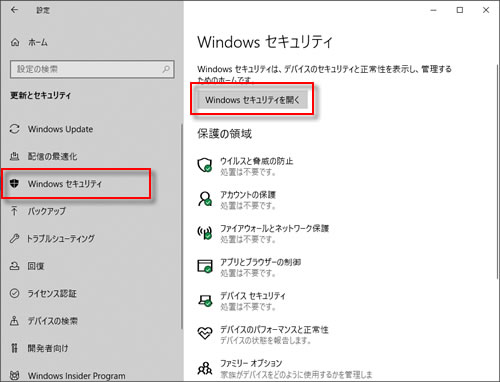Image resolution: width=500 pixels, height=382 pixels.
Task: Open アプリとブラウザーの制御 link
Action: pyautogui.click(x=260, y=262)
